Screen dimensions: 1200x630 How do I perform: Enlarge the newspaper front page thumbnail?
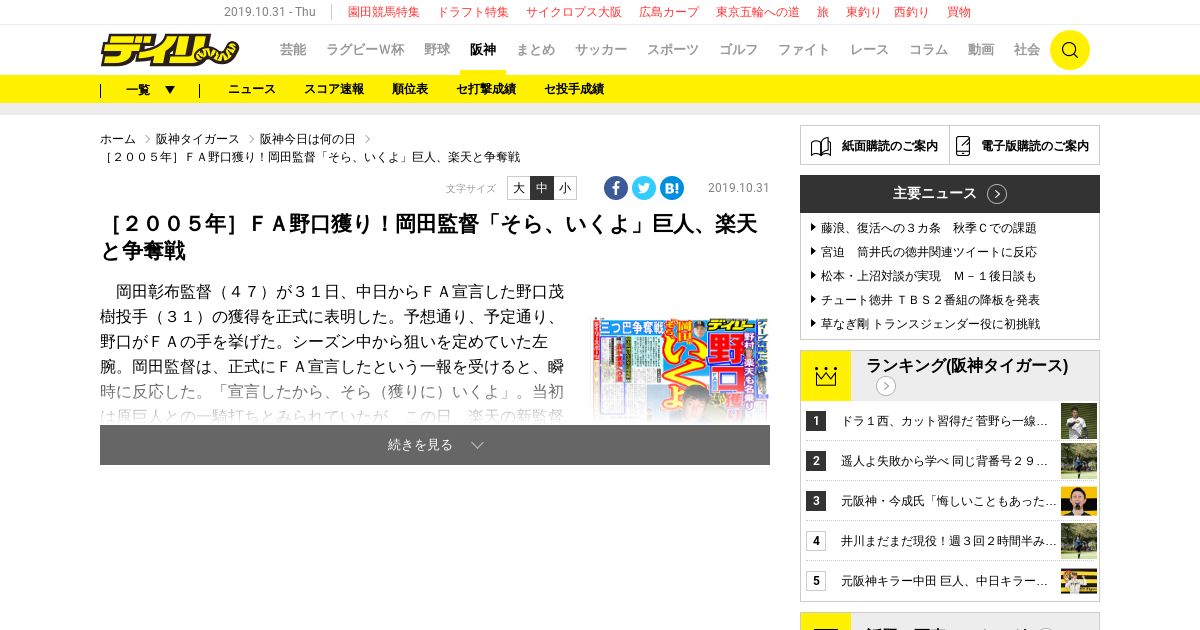coord(680,369)
